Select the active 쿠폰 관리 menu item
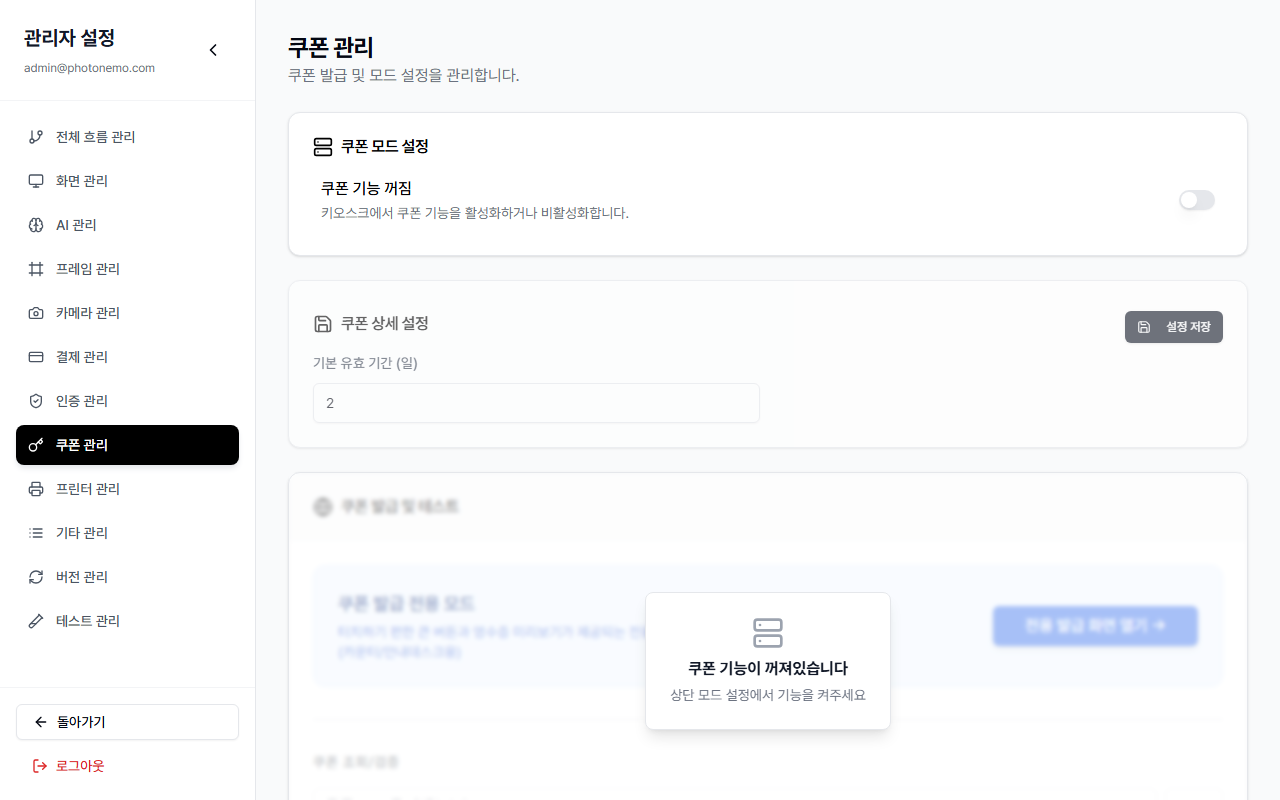Viewport: 1280px width, 800px height. tap(127, 445)
